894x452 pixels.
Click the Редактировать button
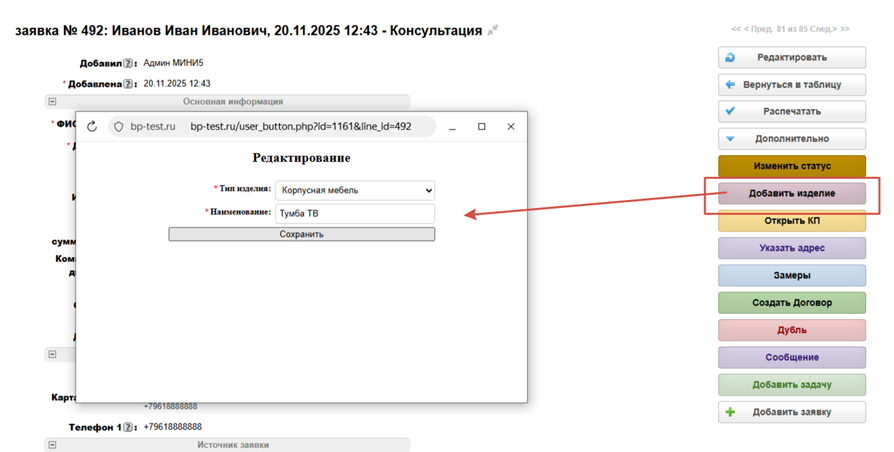tap(791, 58)
